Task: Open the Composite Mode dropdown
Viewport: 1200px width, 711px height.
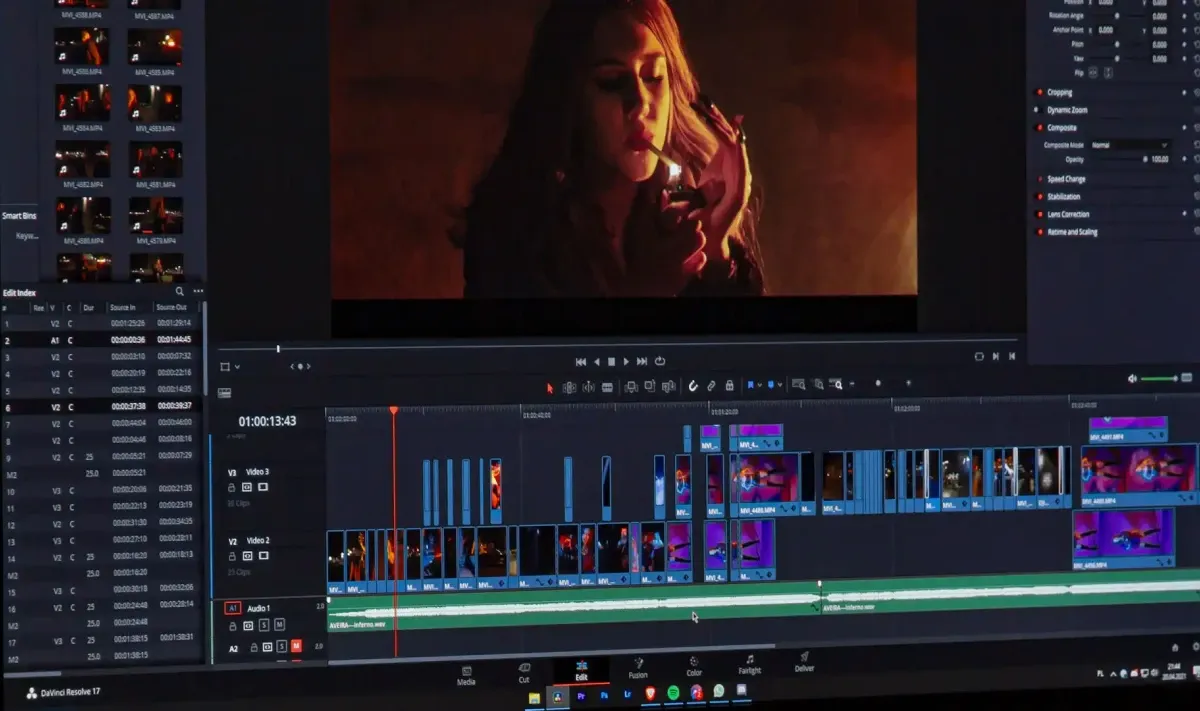Action: pyautogui.click(x=1129, y=145)
